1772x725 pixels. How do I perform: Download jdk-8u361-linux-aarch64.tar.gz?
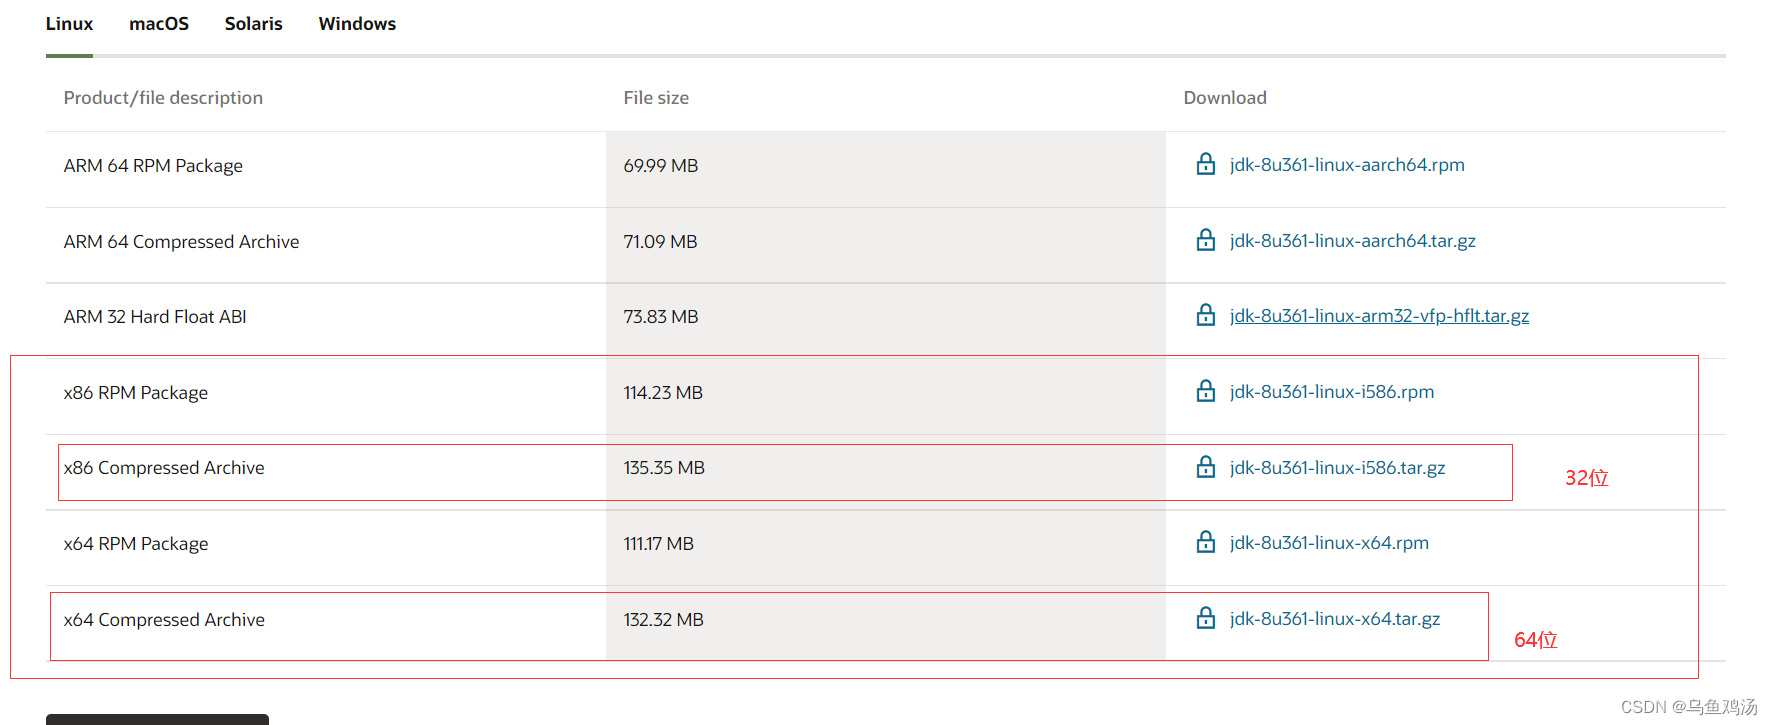[1353, 241]
